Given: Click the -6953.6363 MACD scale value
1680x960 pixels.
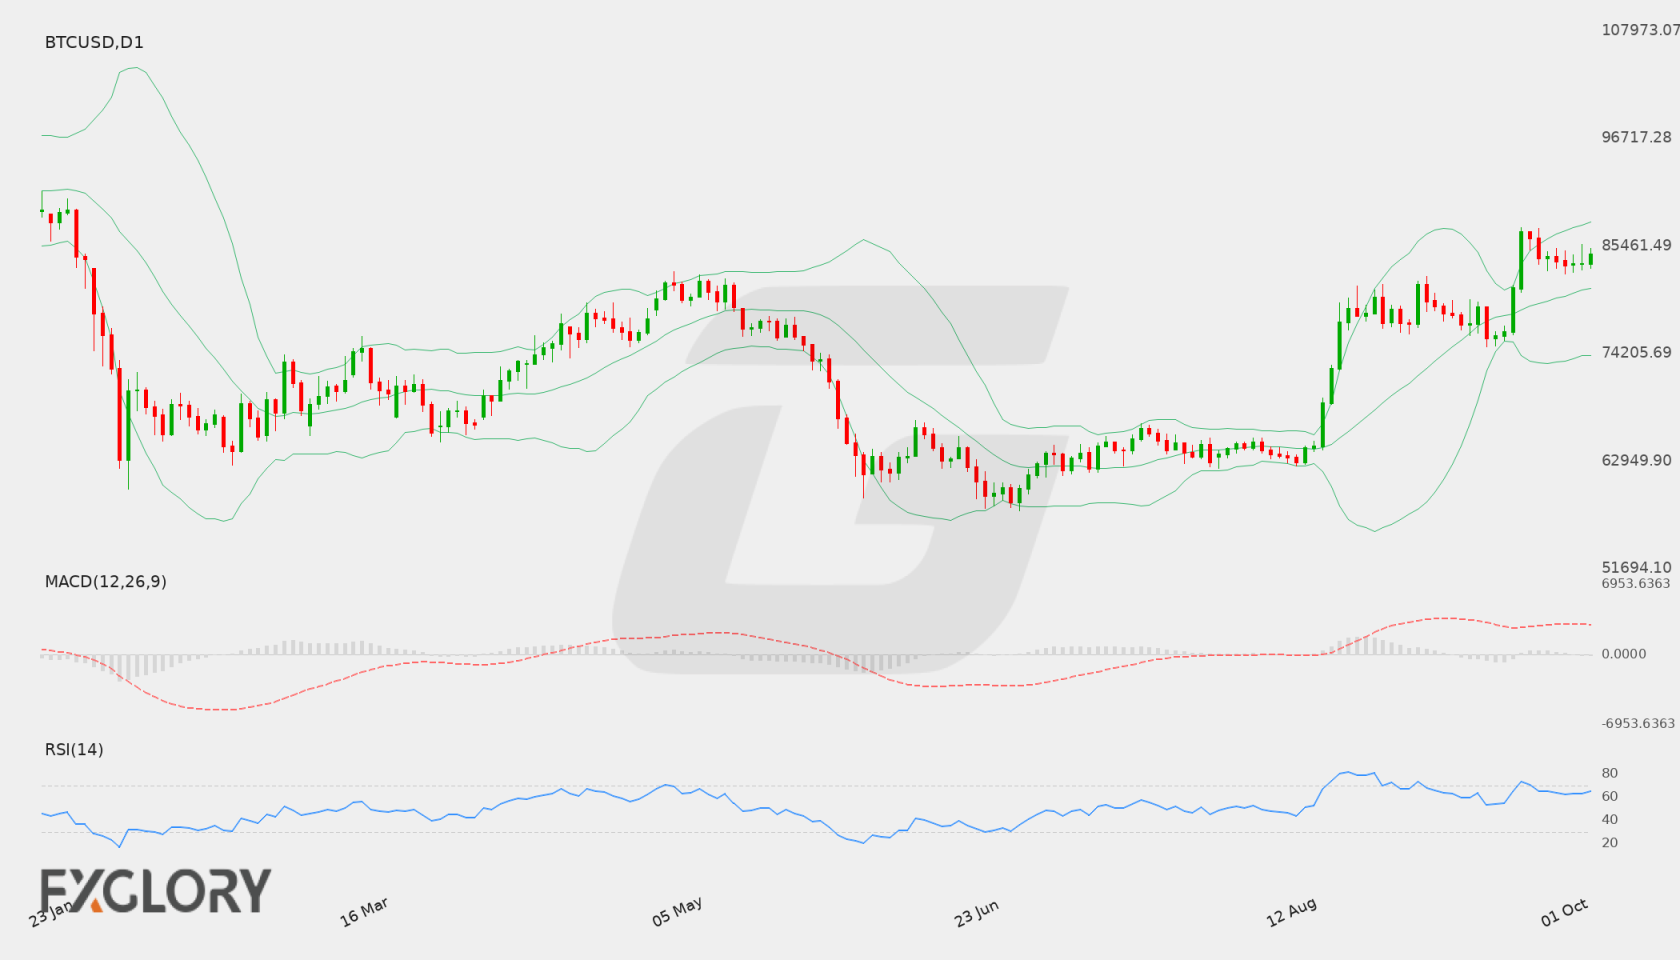Looking at the screenshot, I should pos(1638,724).
